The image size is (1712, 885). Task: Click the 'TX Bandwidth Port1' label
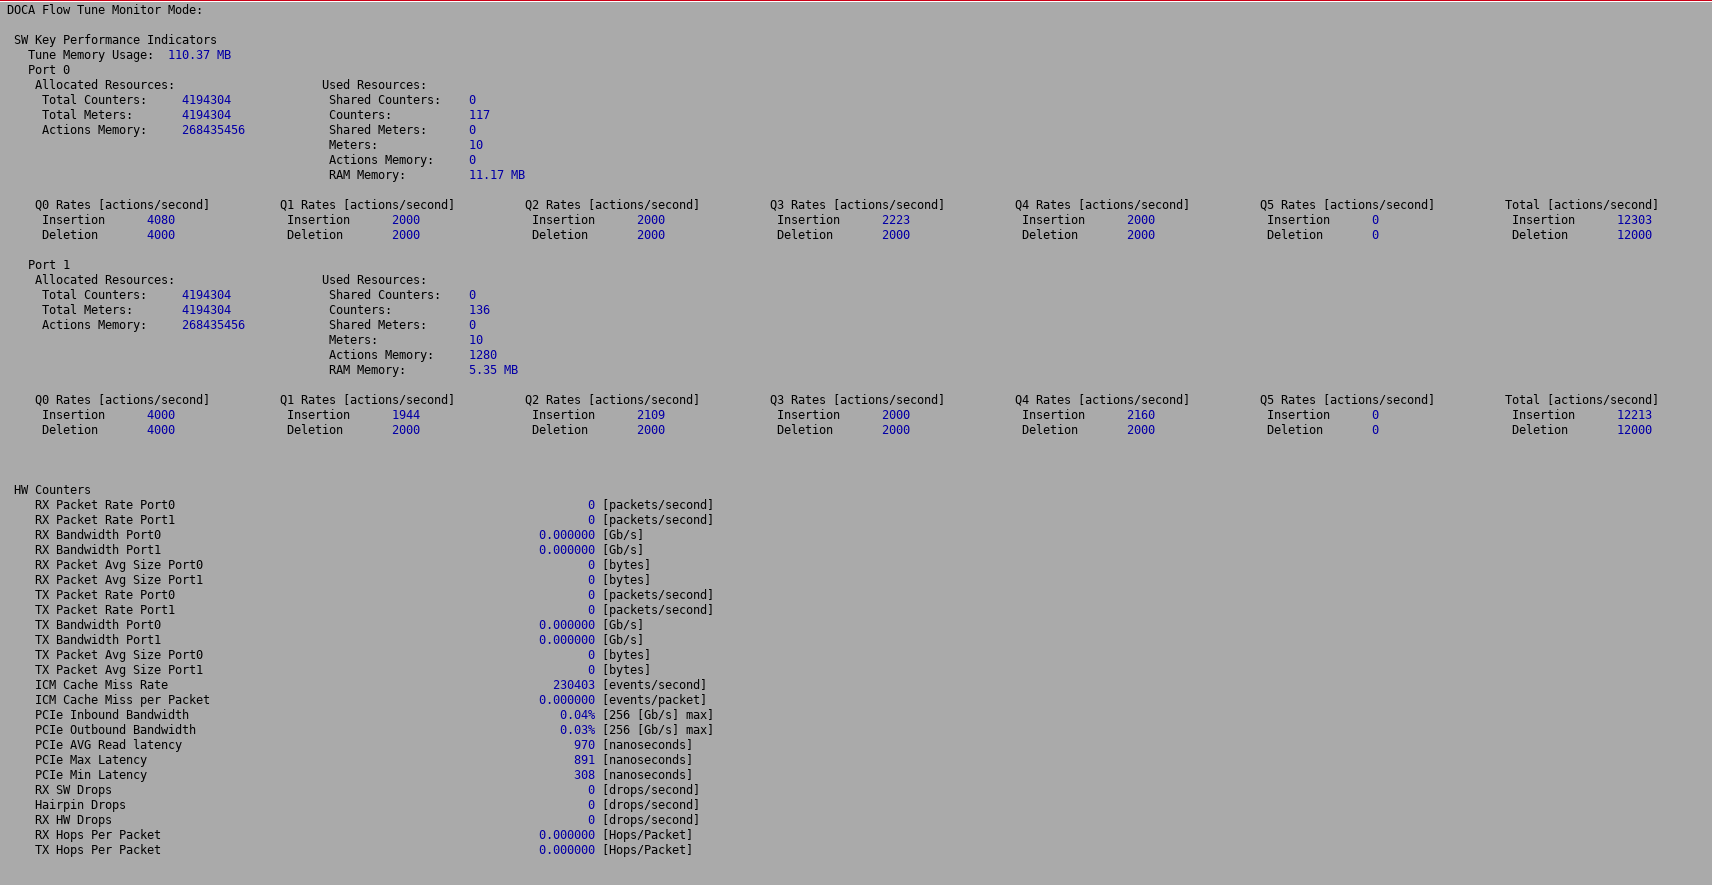point(98,640)
